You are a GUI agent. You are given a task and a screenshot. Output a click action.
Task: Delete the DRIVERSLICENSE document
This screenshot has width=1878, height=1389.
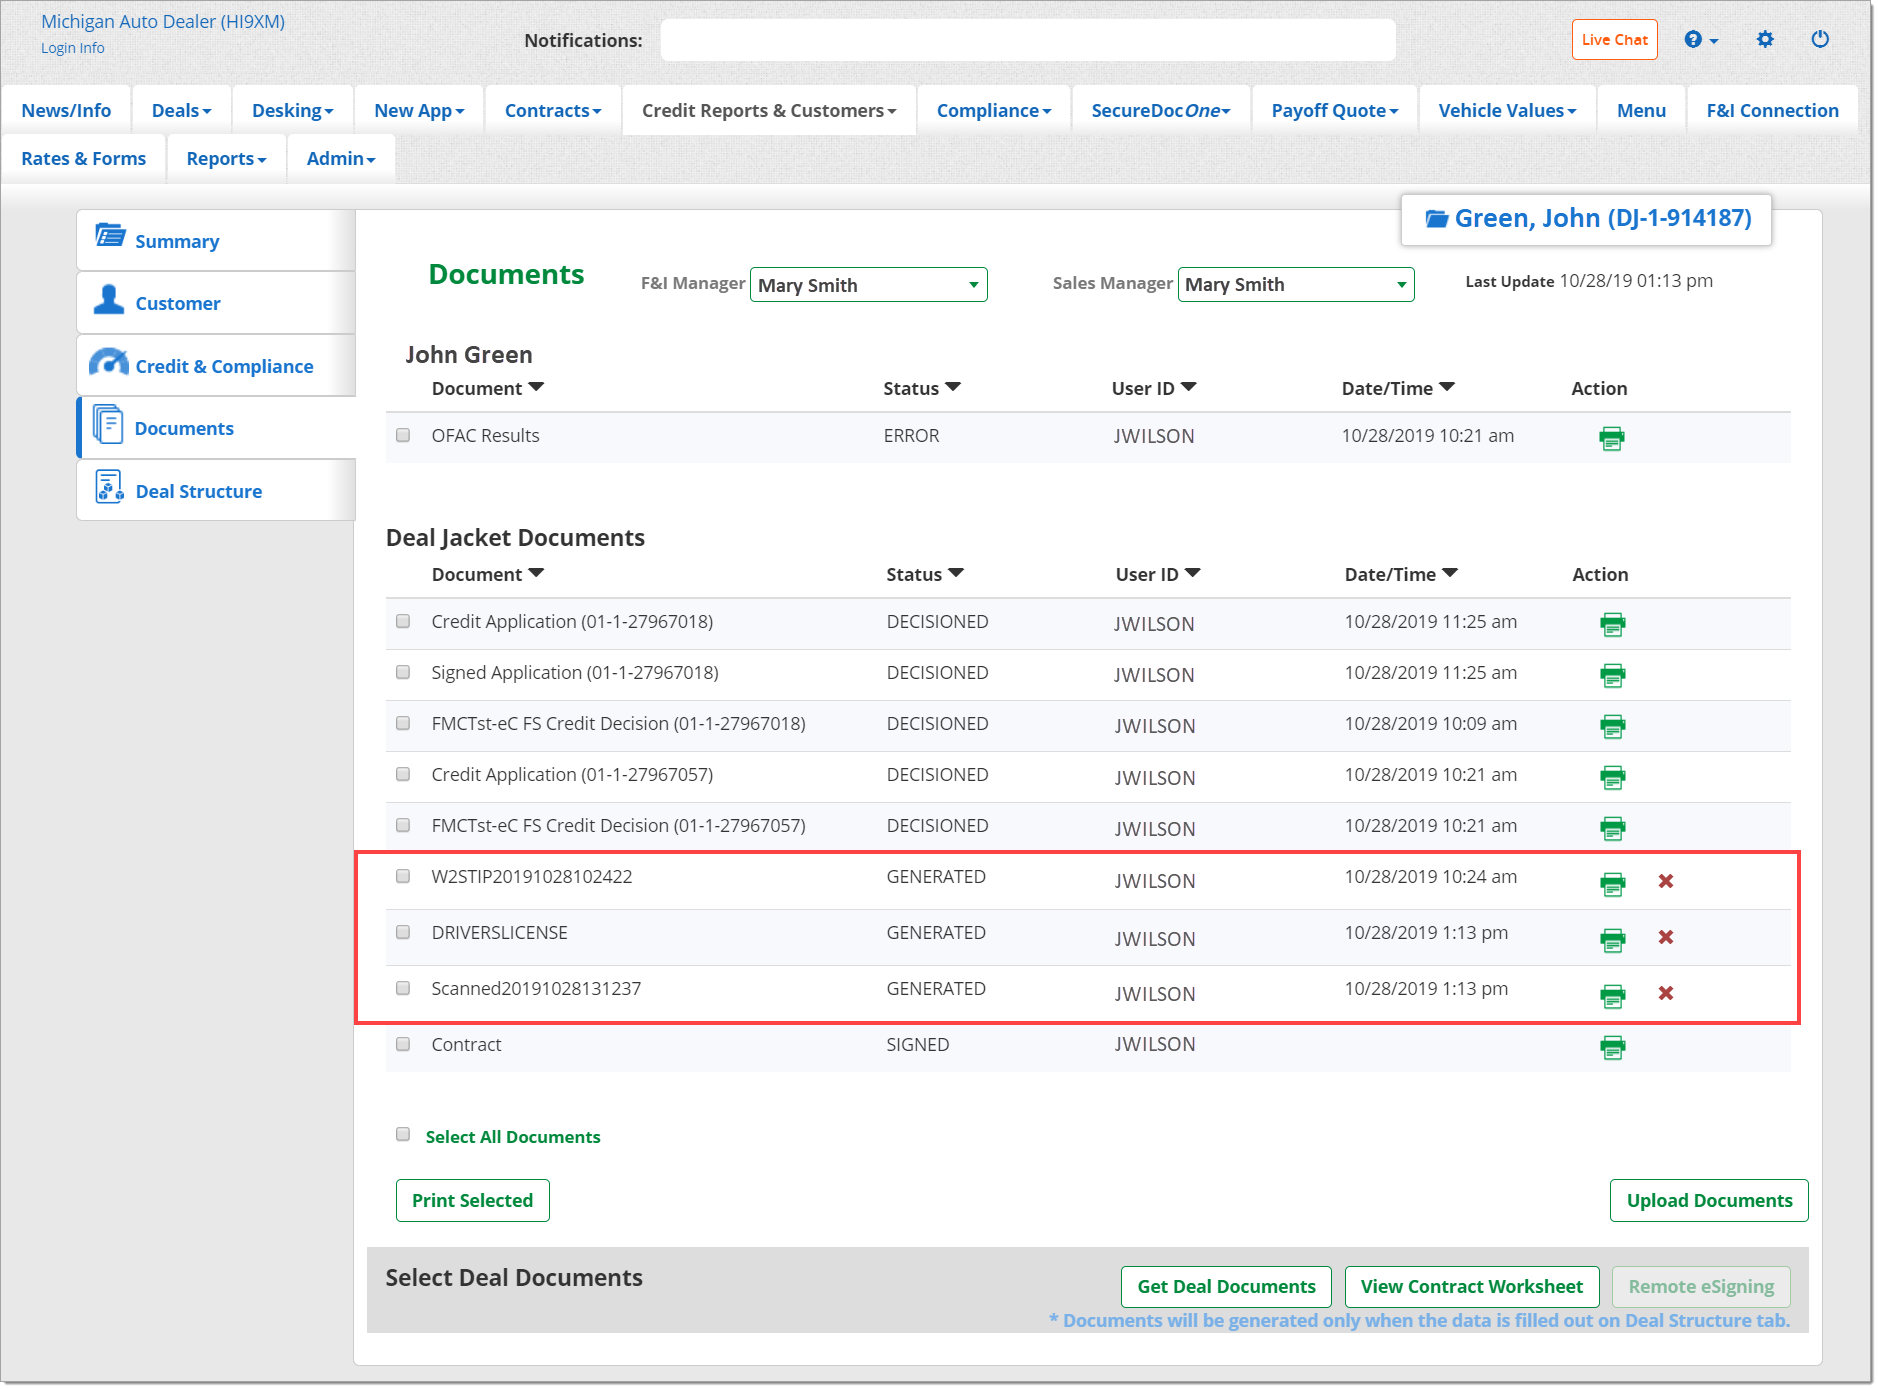pyautogui.click(x=1665, y=937)
